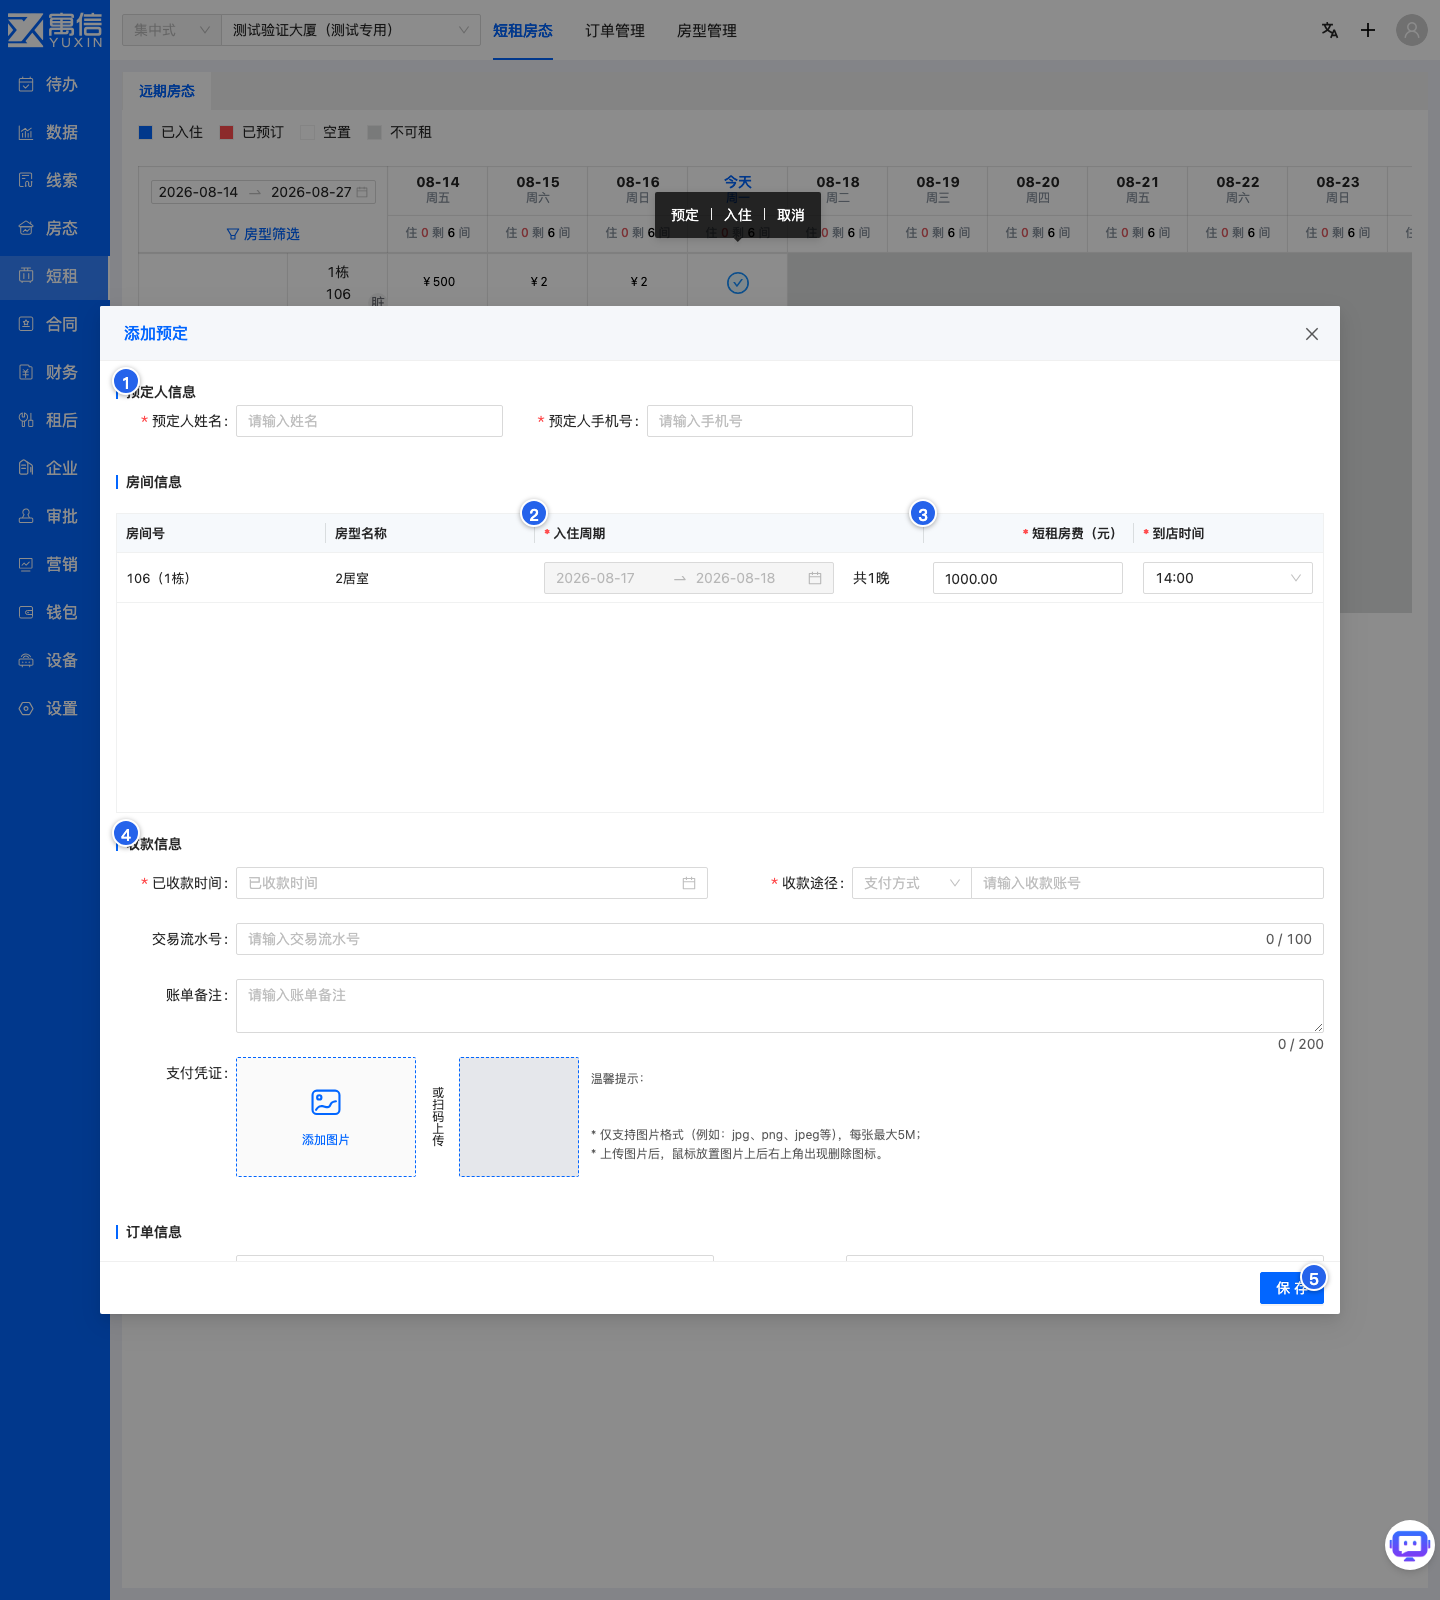Click the checked circle in today's cell
The width and height of the screenshot is (1440, 1600).
(x=738, y=283)
